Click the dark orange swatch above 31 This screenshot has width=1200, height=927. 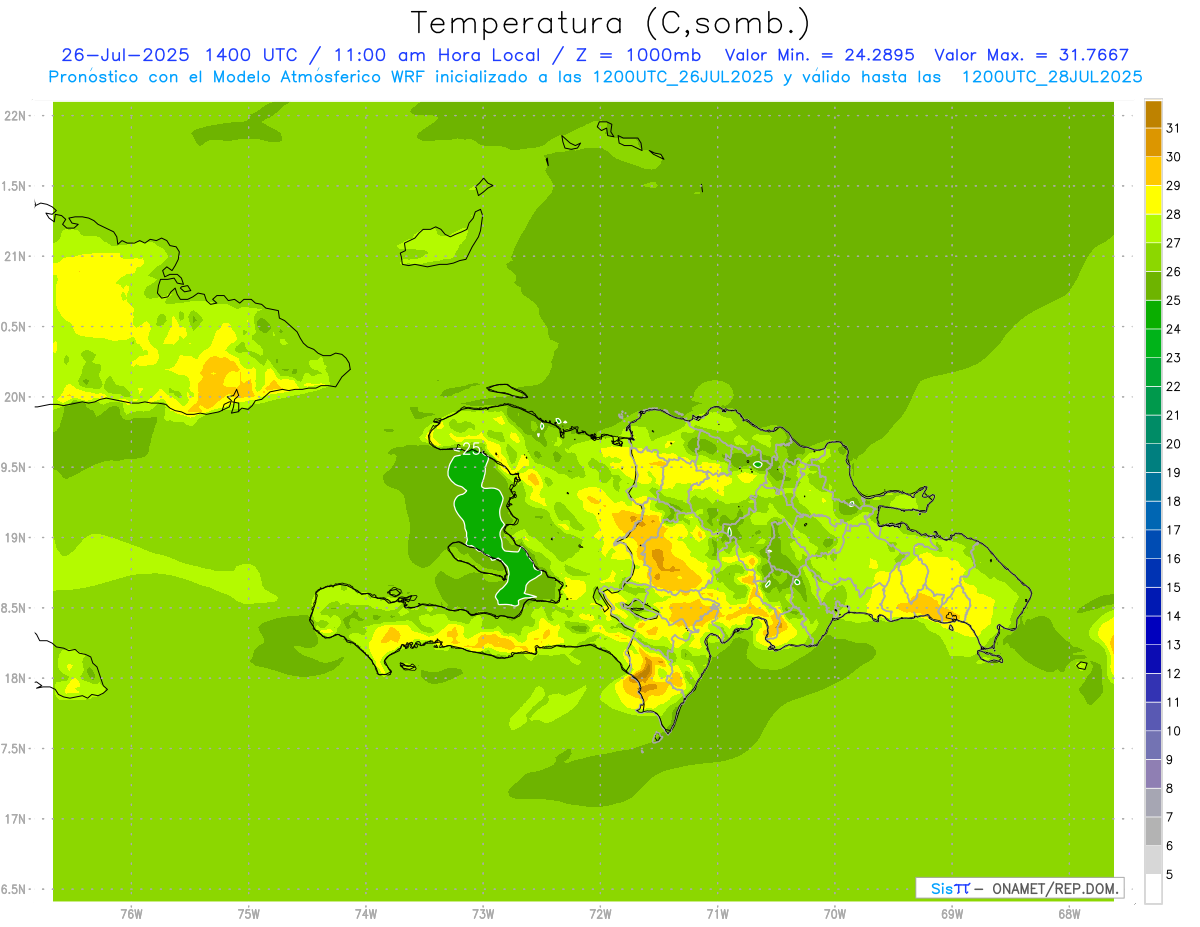click(x=1153, y=114)
